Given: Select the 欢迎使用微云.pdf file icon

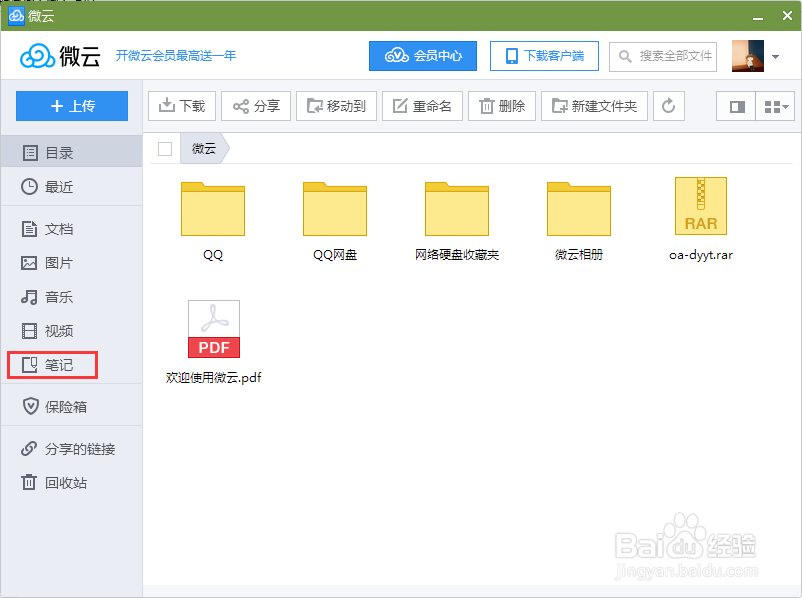Looking at the screenshot, I should (x=214, y=329).
